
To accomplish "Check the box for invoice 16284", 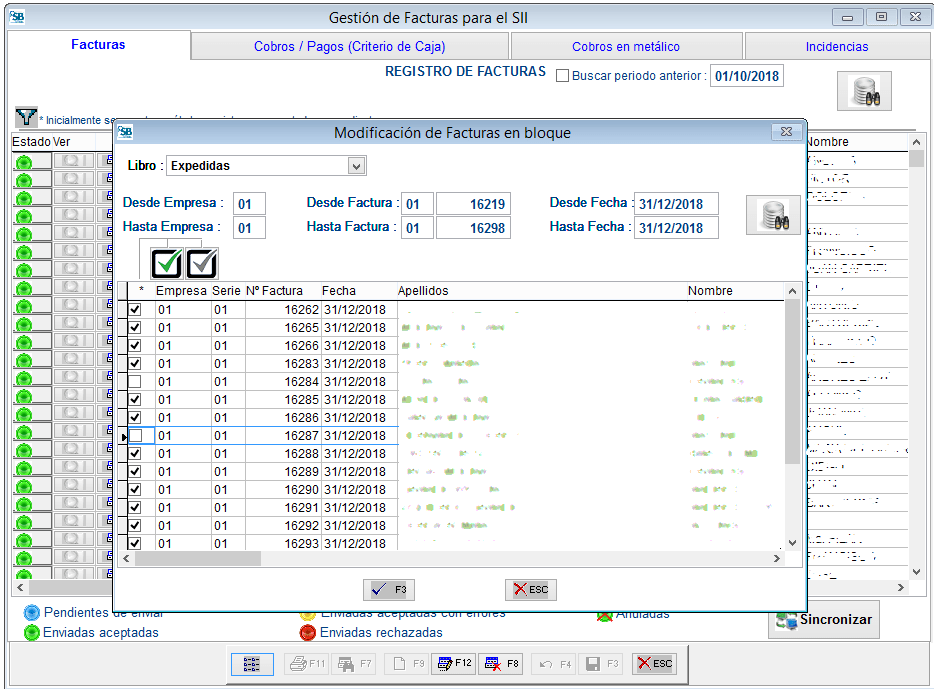I will click(135, 382).
